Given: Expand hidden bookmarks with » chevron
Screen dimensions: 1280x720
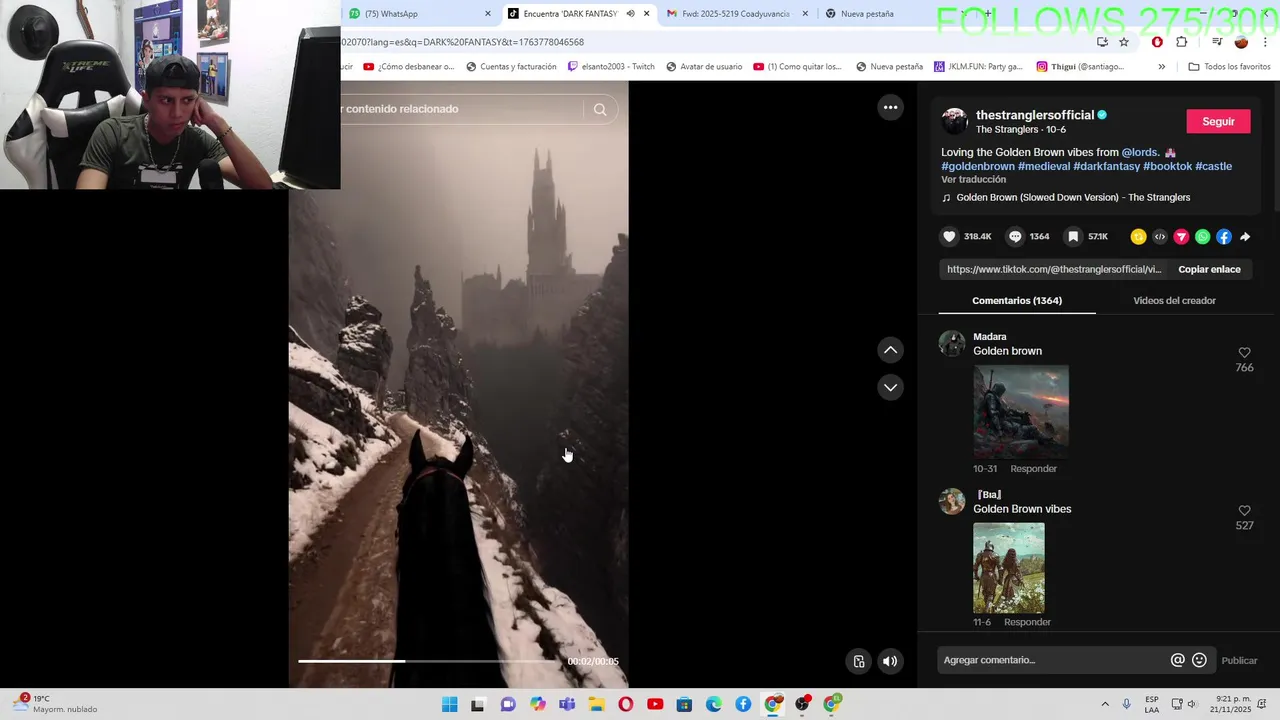Looking at the screenshot, I should (x=1161, y=67).
